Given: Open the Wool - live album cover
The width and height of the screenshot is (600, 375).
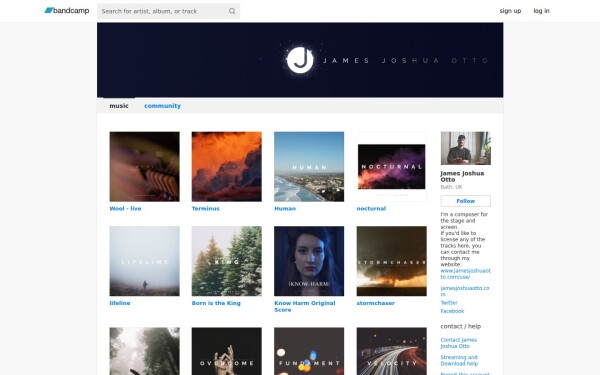Looking at the screenshot, I should (x=144, y=166).
